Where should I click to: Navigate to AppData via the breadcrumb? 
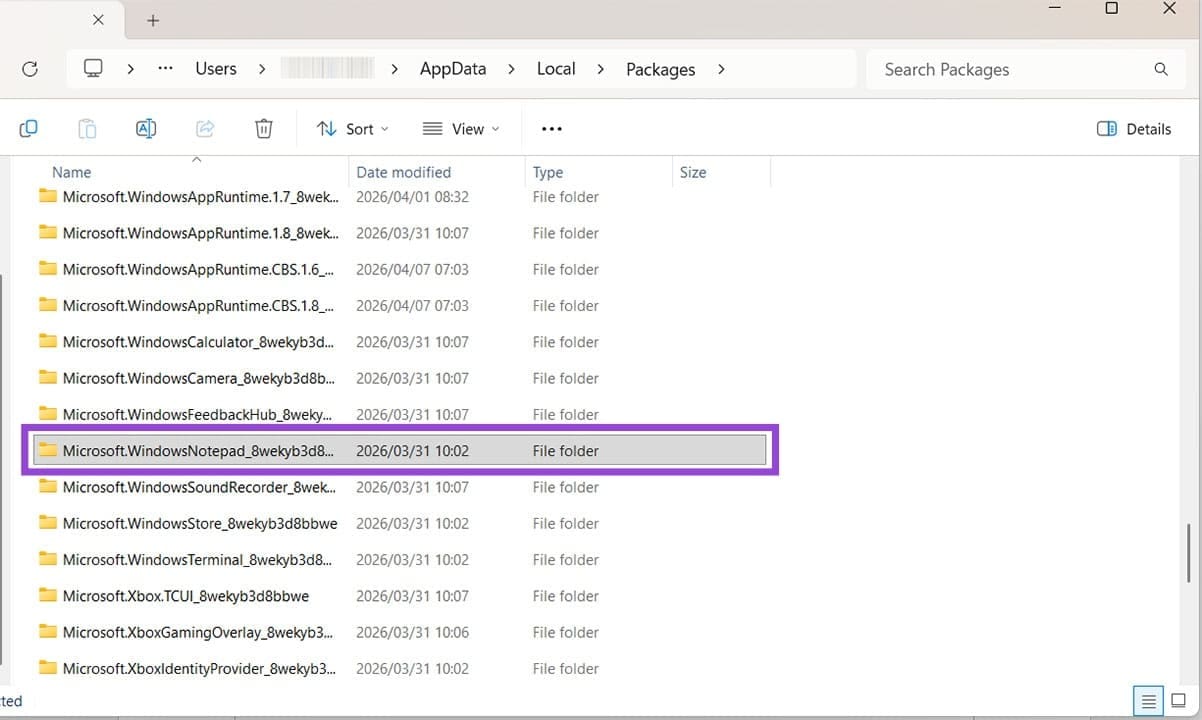452,68
